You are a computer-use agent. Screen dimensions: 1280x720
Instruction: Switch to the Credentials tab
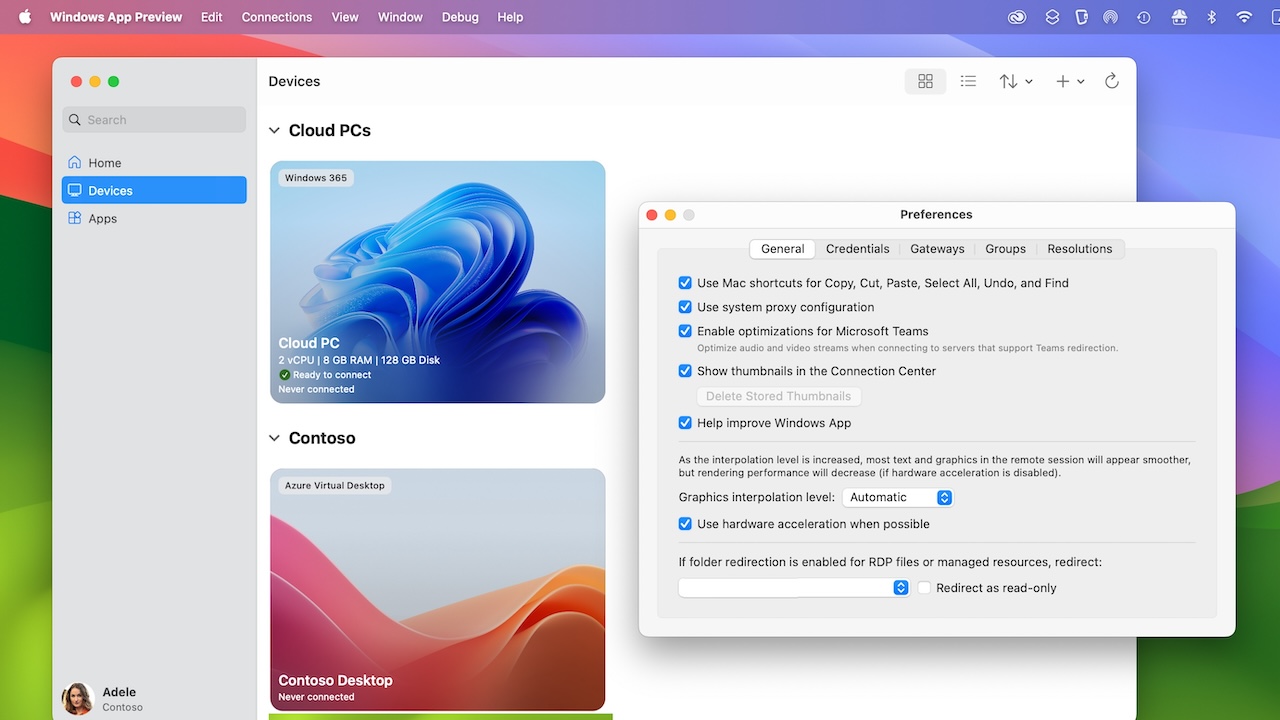[x=857, y=249]
